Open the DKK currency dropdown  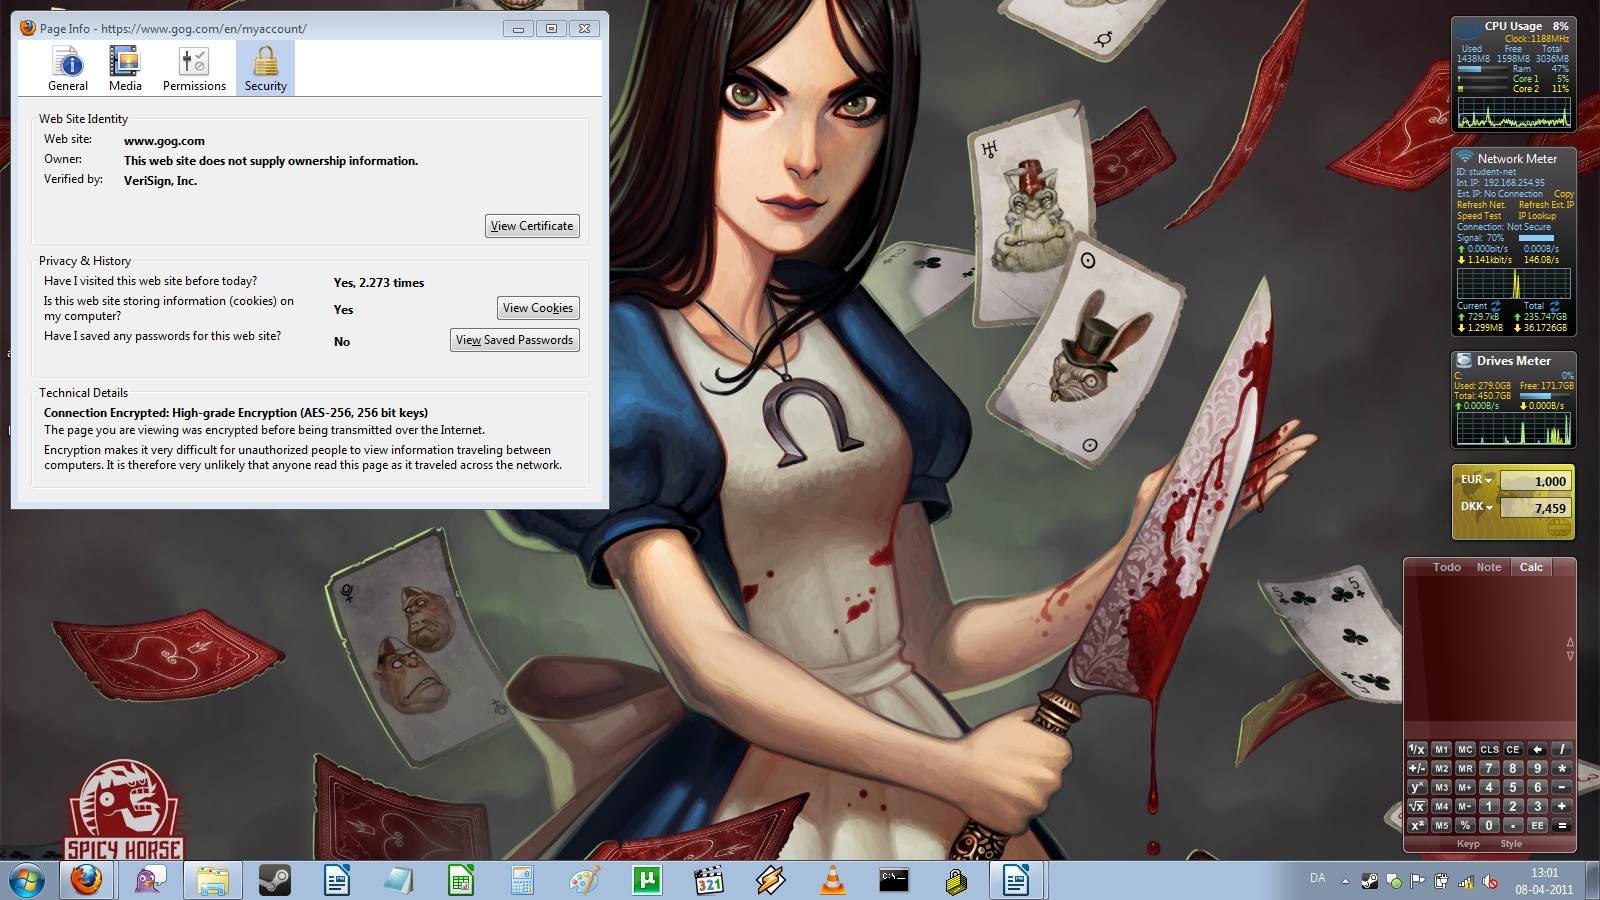pyautogui.click(x=1476, y=507)
